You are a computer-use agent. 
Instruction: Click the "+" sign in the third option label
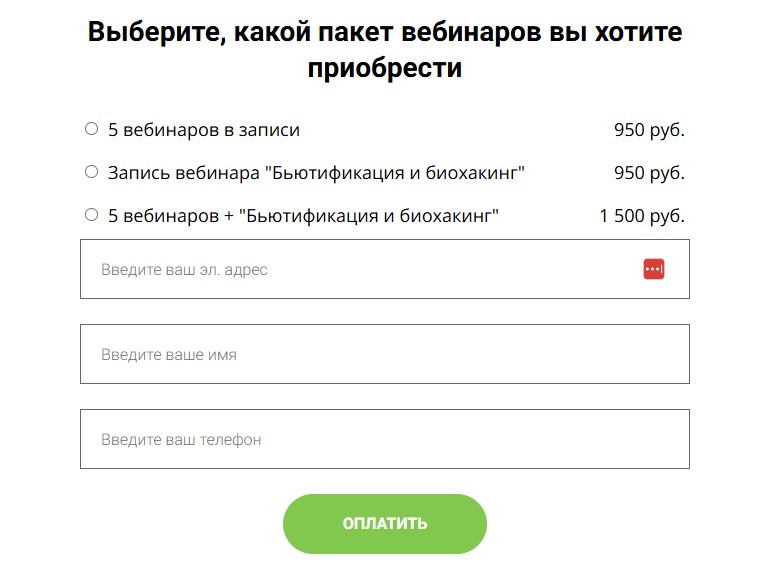click(x=229, y=216)
